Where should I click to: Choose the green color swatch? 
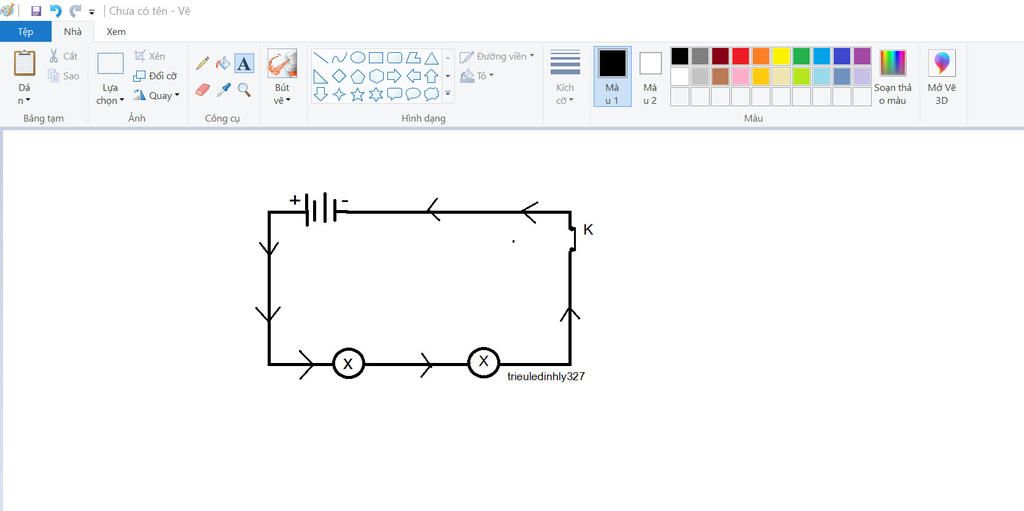click(x=801, y=56)
